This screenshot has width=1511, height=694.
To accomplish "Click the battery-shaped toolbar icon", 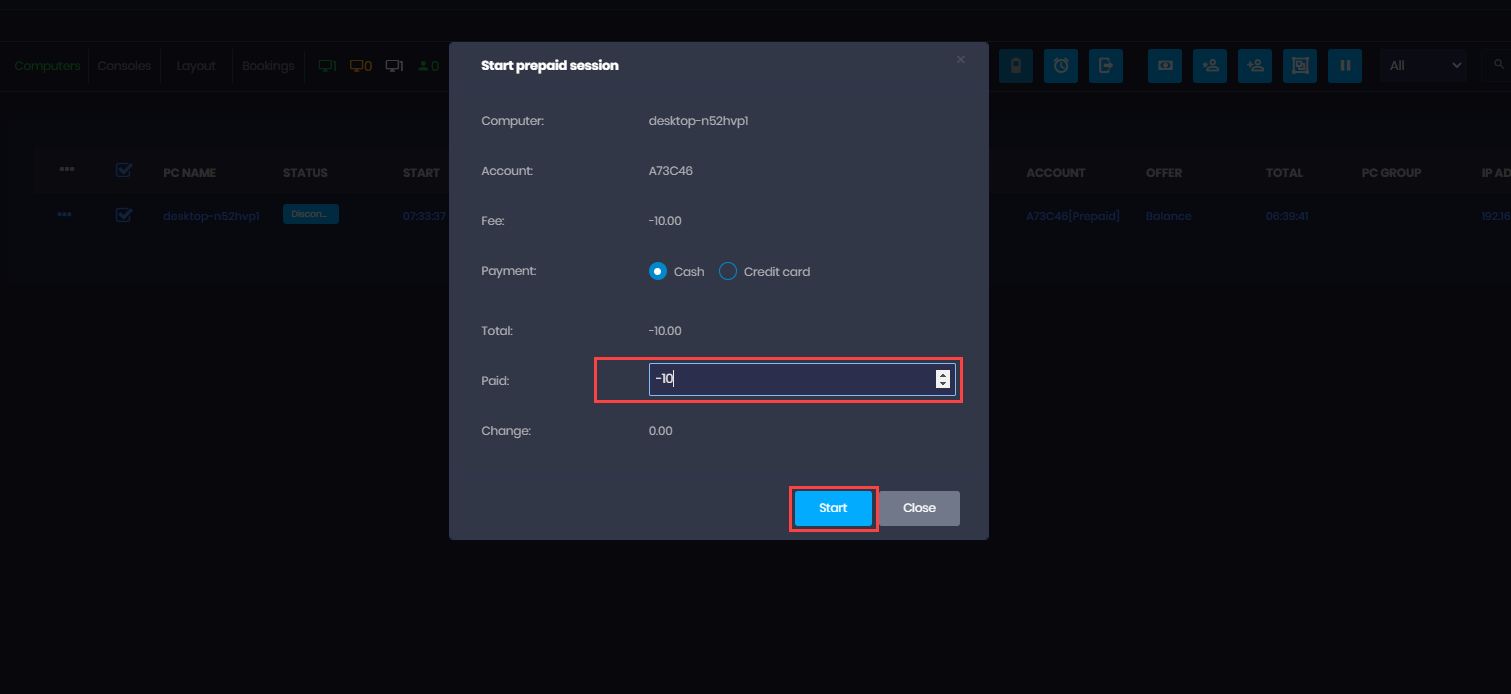I will [x=1016, y=66].
